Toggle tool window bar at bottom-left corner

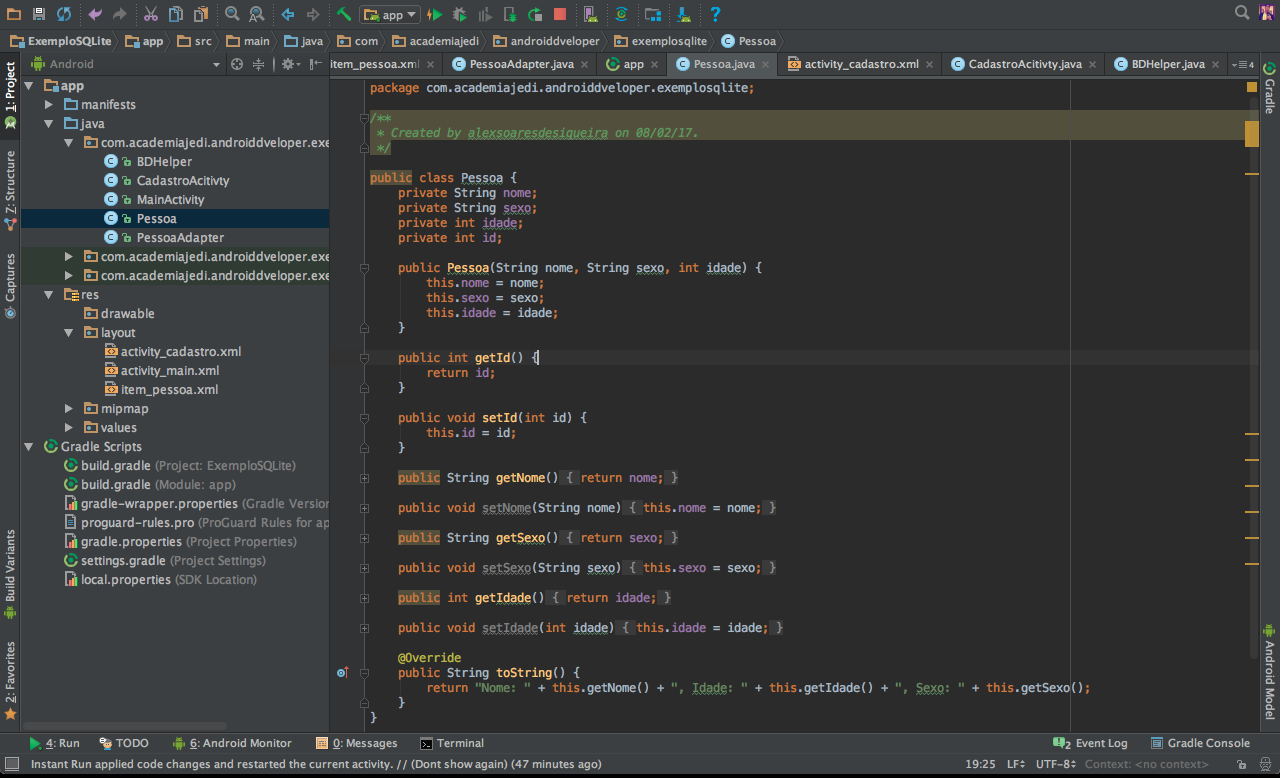(11, 764)
